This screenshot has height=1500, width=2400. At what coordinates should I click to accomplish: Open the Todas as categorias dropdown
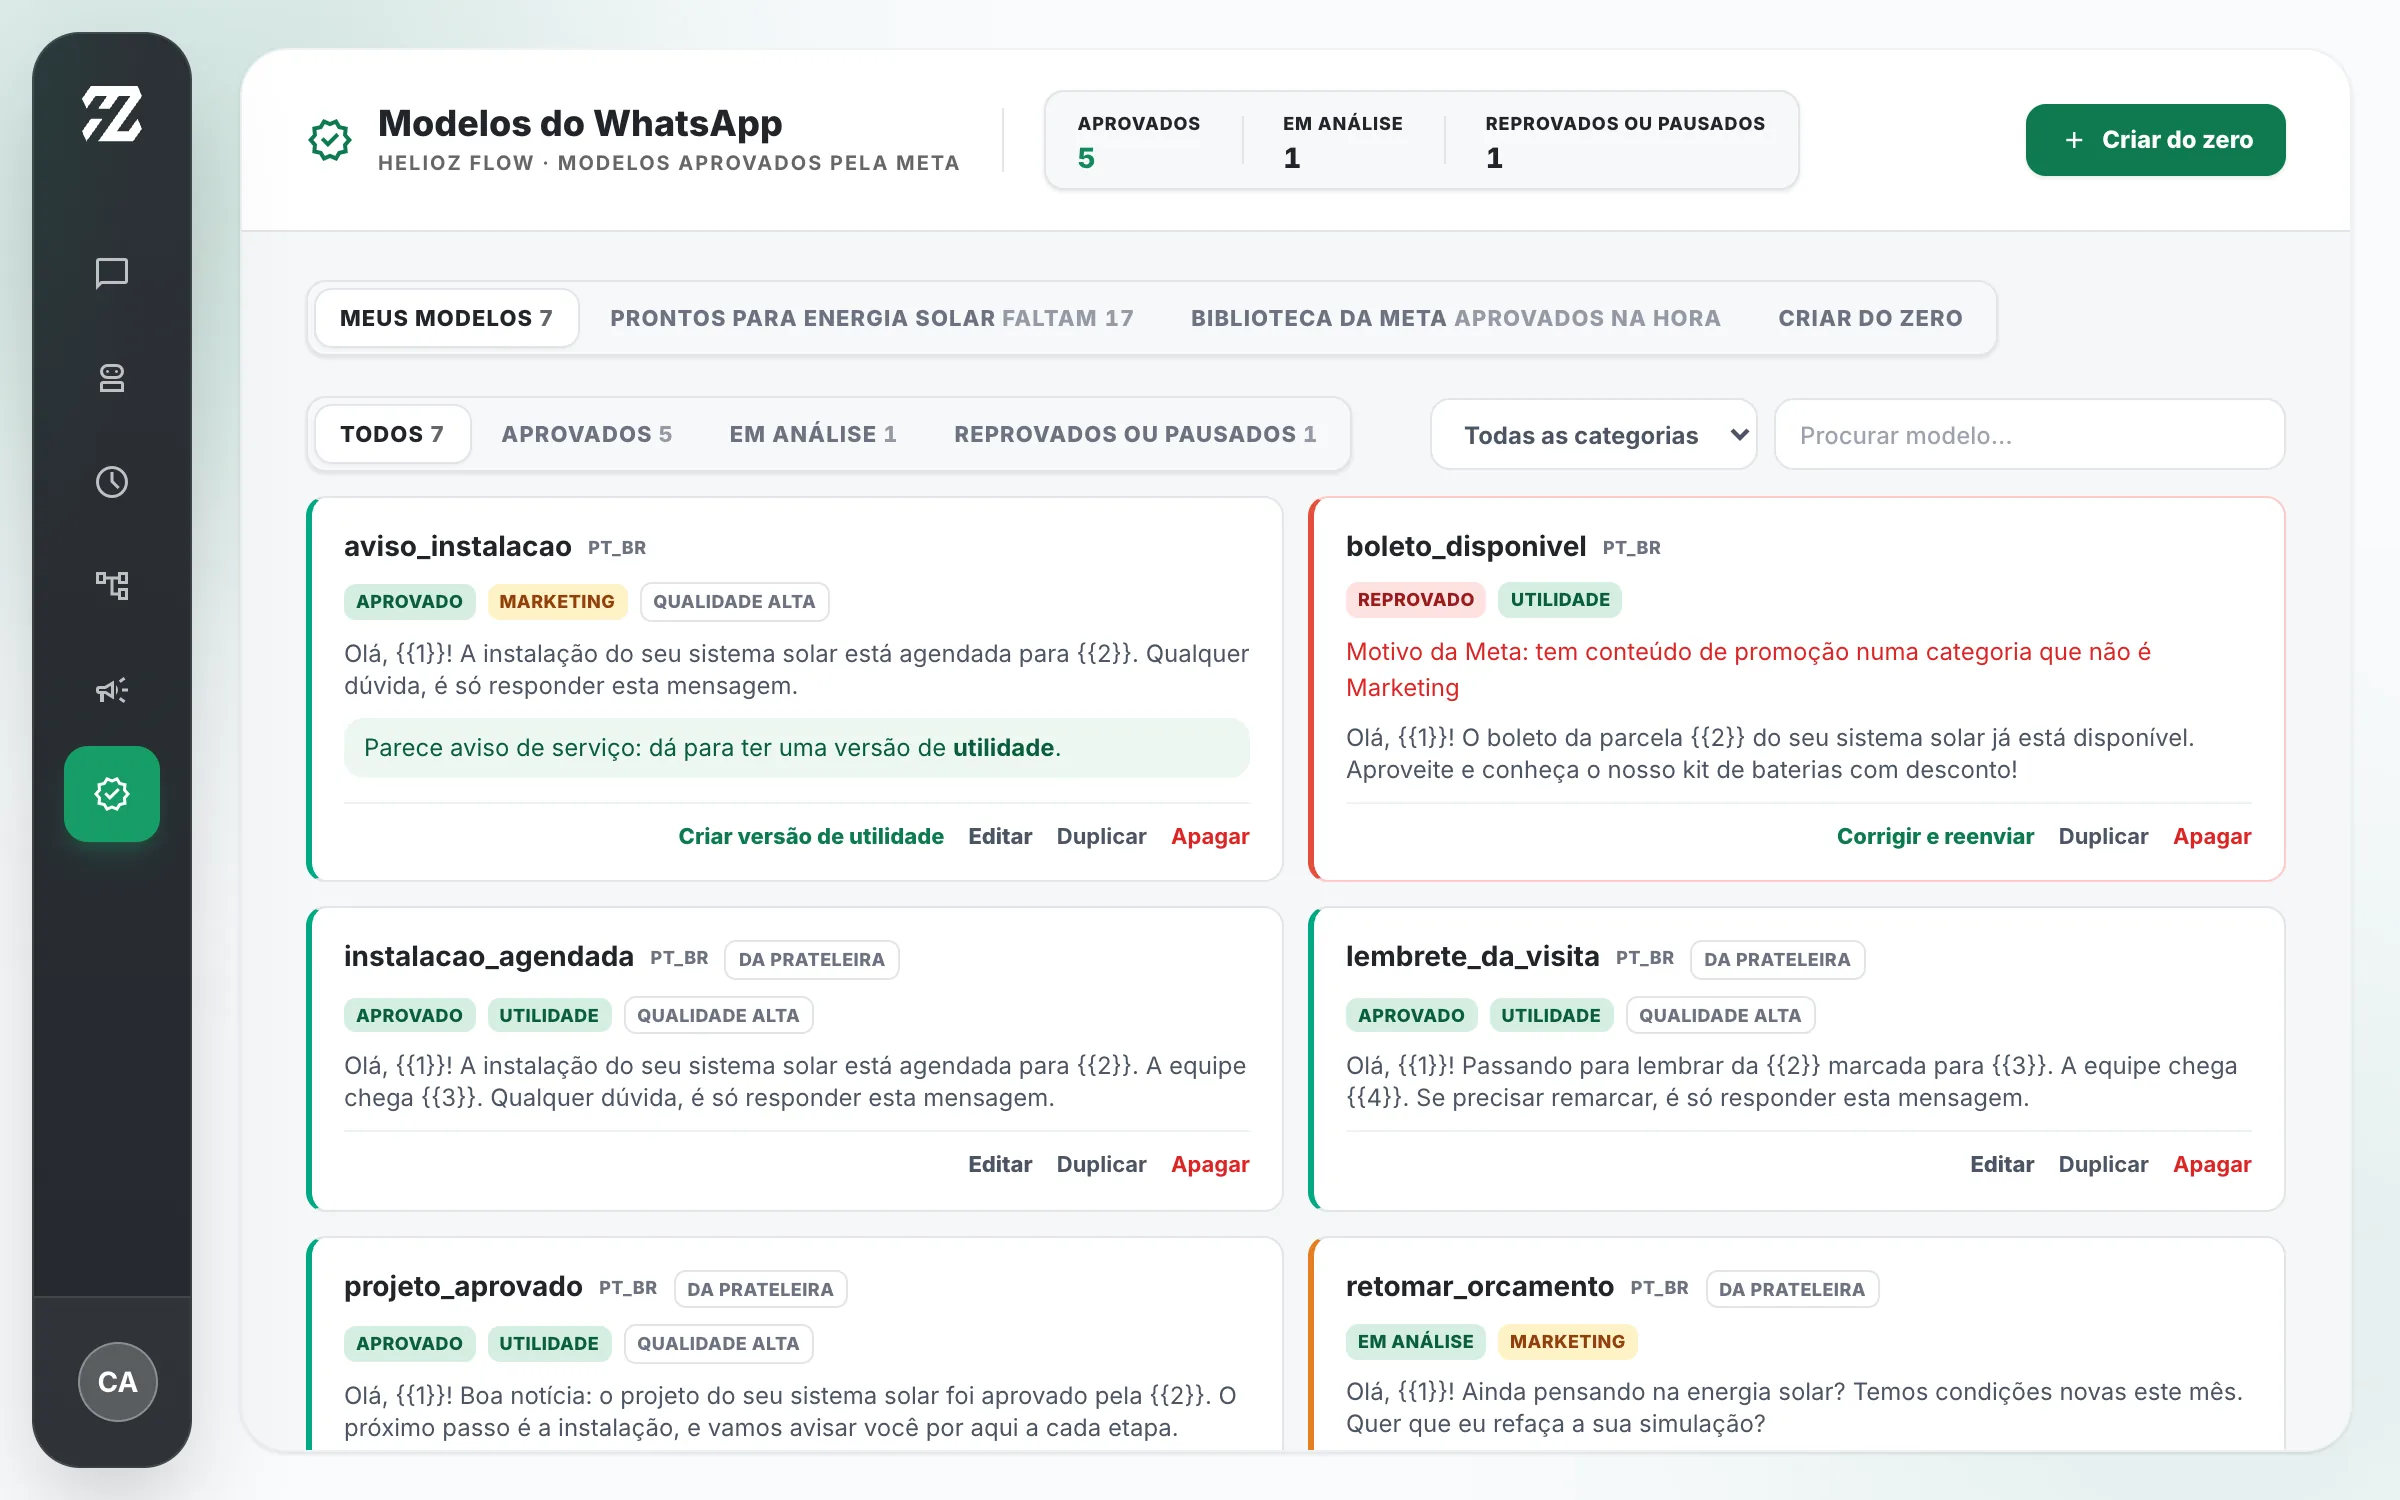(x=1594, y=435)
